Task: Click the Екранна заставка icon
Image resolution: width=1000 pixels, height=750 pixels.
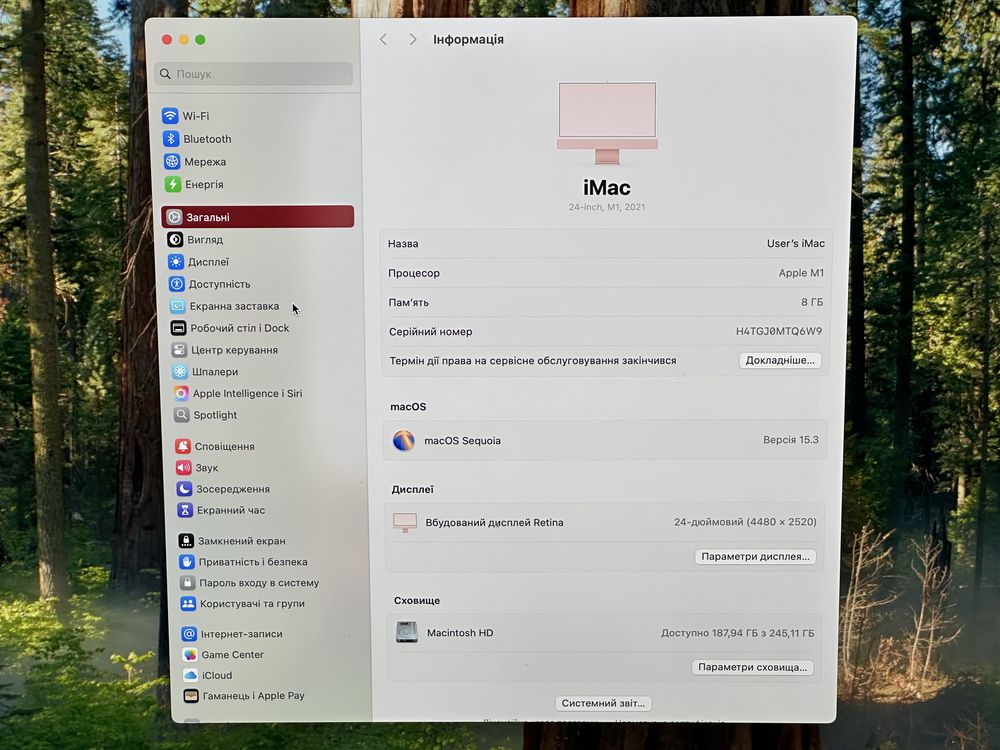Action: [x=177, y=306]
